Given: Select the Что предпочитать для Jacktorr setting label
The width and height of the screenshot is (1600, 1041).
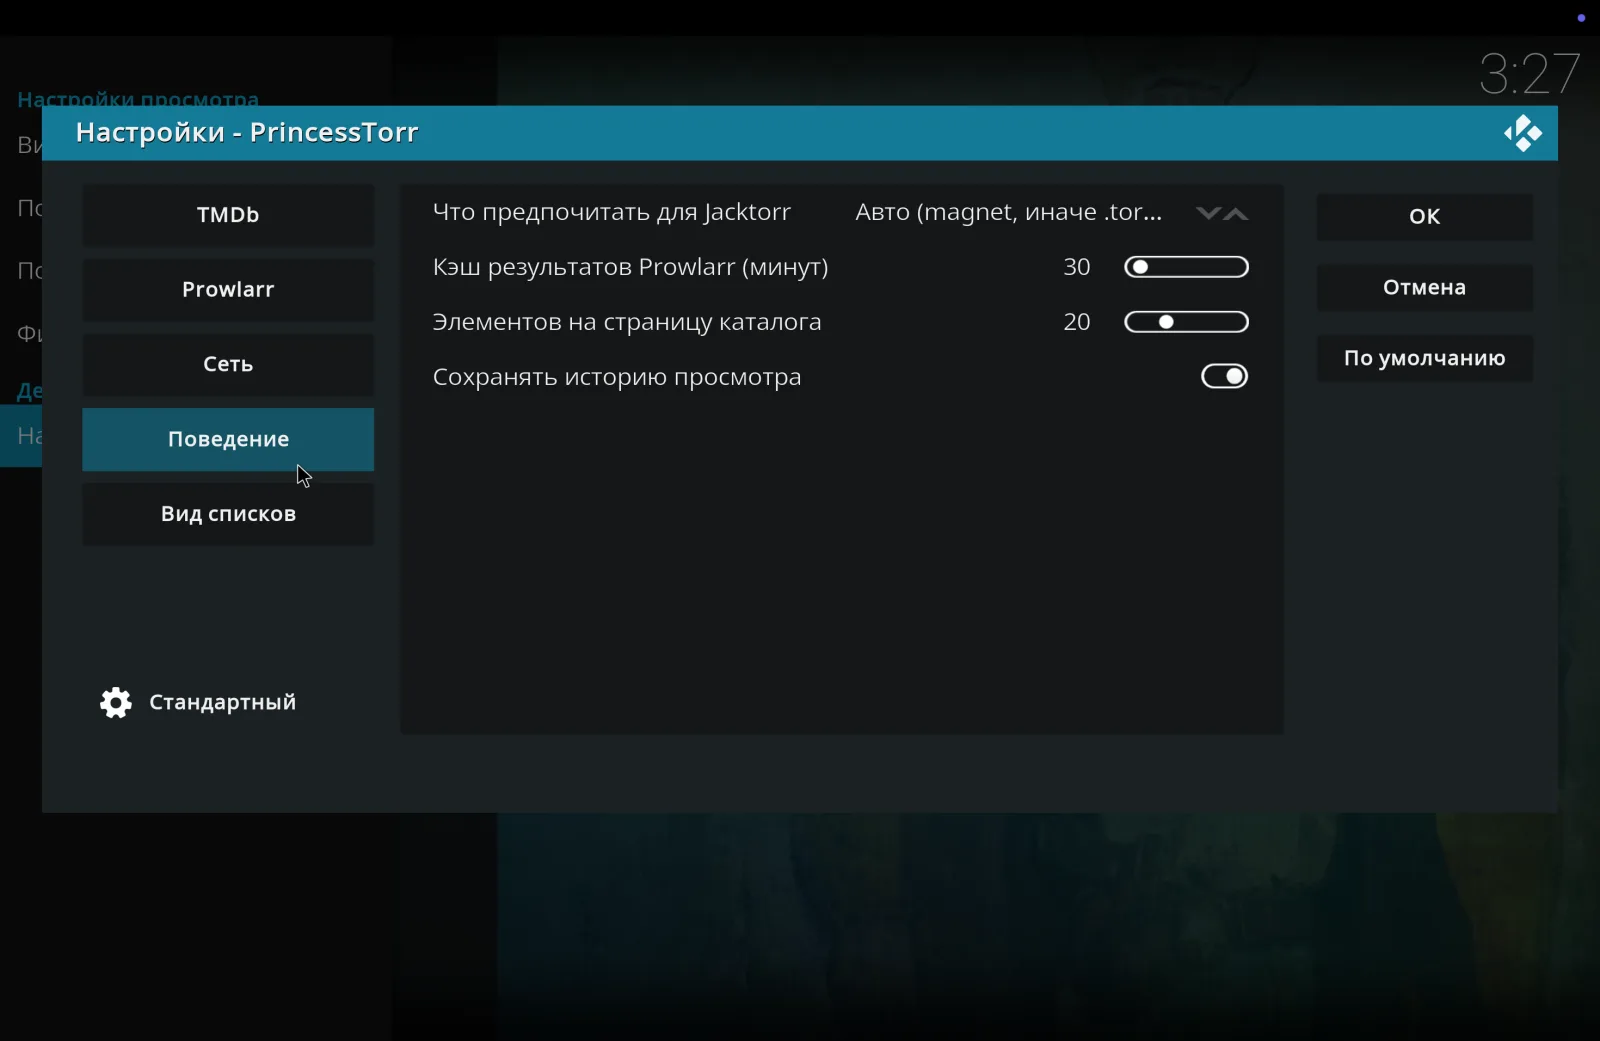Looking at the screenshot, I should click(612, 212).
